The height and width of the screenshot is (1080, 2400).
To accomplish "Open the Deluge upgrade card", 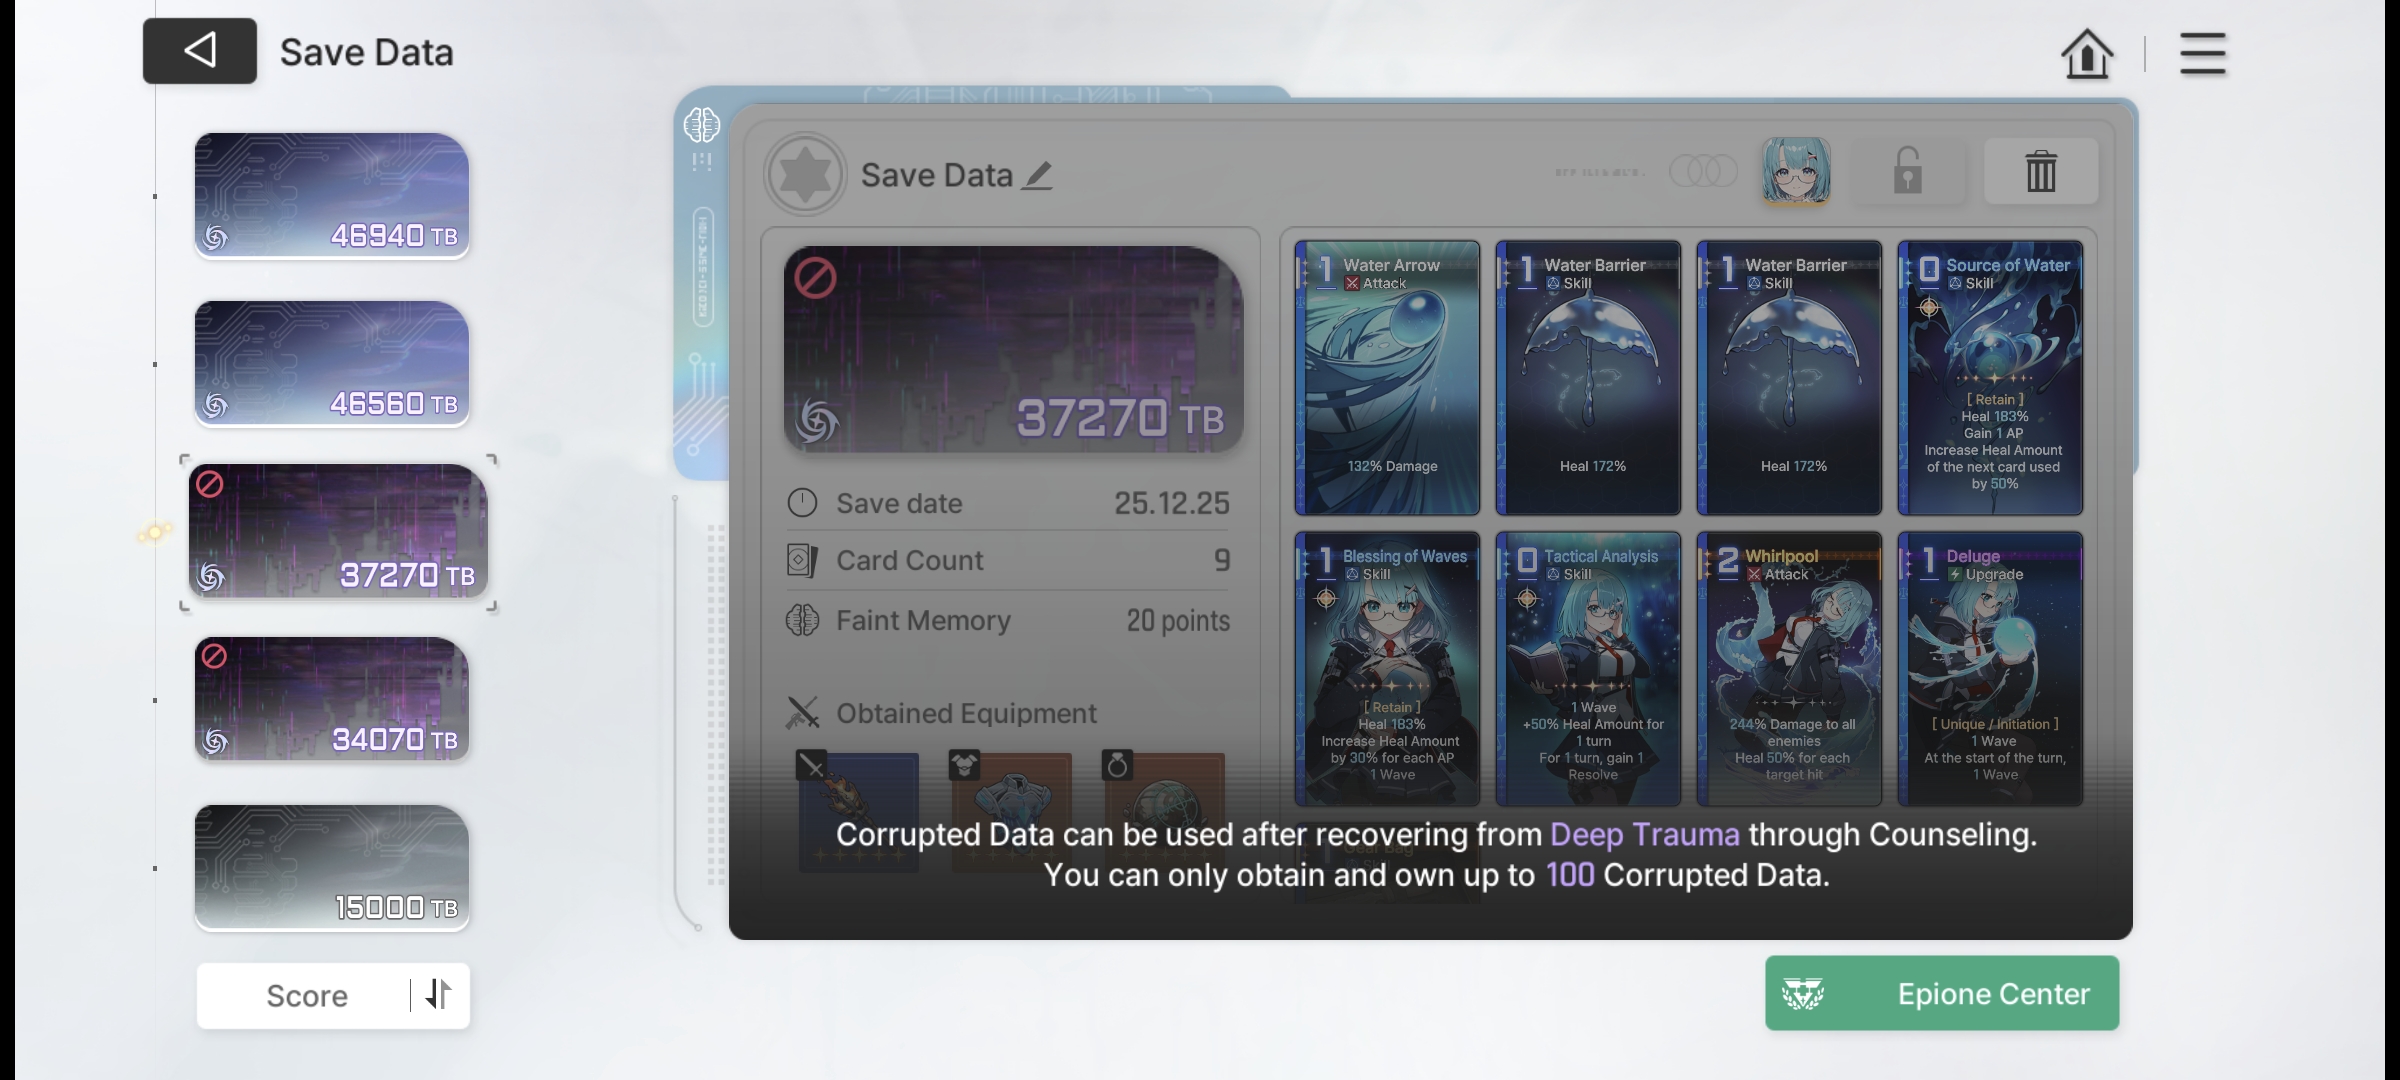I will pyautogui.click(x=1990, y=669).
